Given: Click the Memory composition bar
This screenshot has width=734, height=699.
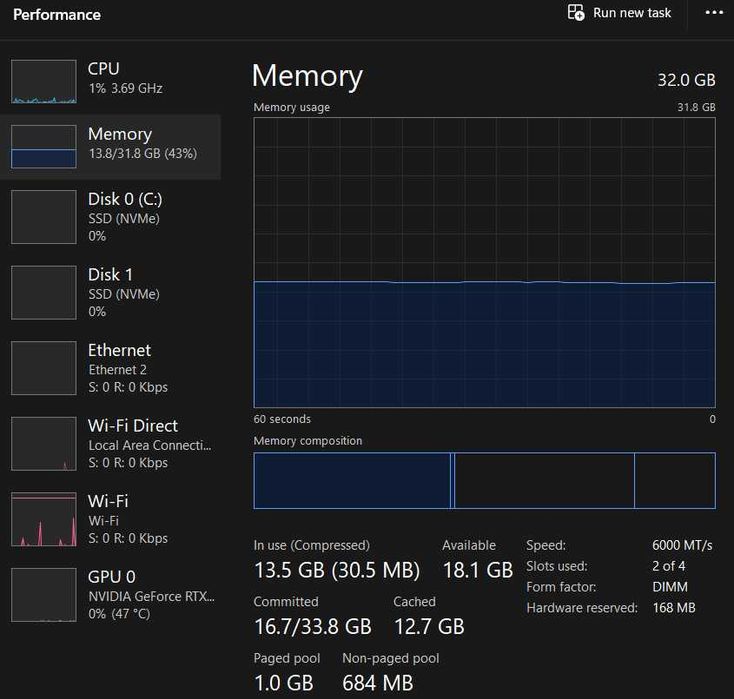Looking at the screenshot, I should (x=484, y=480).
